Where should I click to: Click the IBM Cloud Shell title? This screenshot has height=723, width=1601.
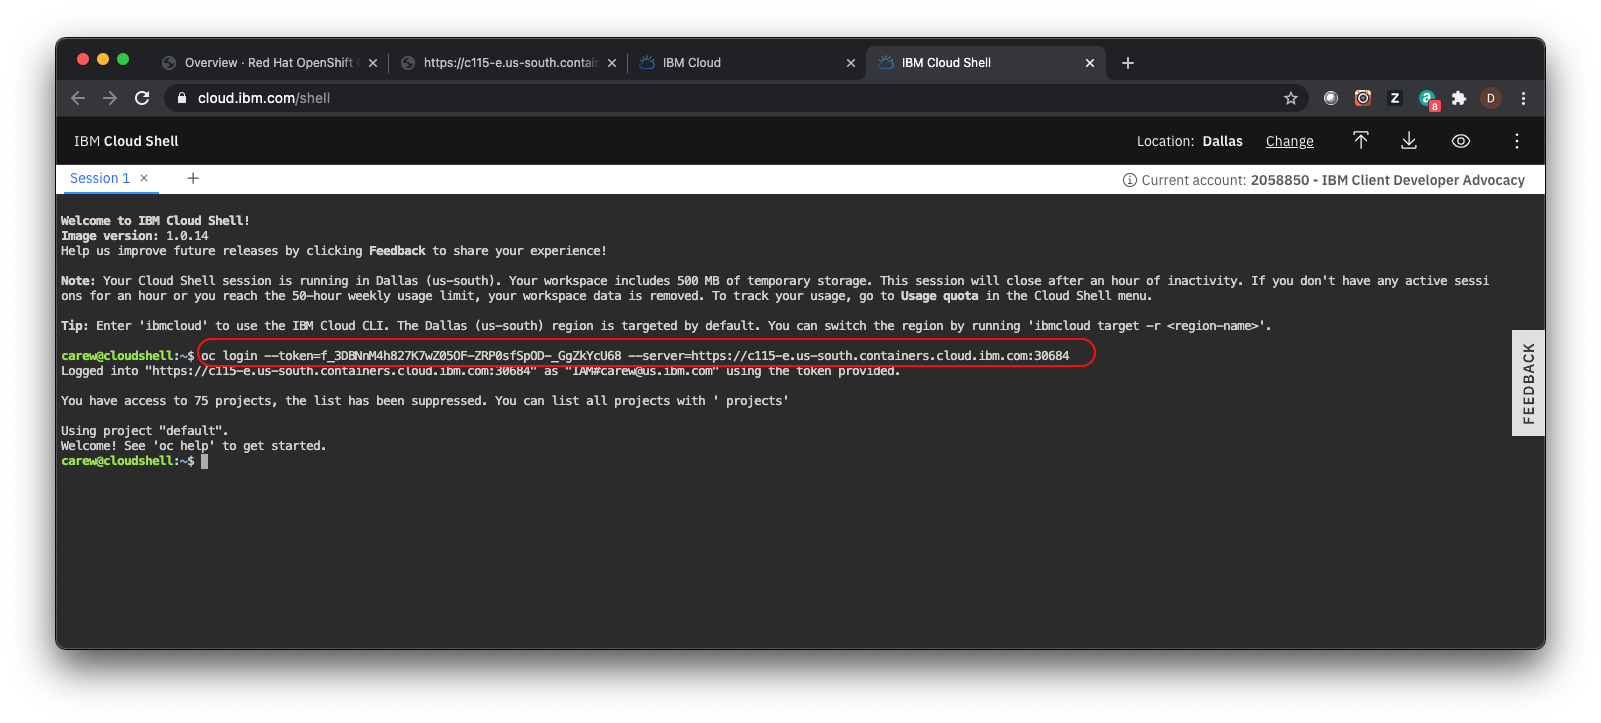point(126,141)
